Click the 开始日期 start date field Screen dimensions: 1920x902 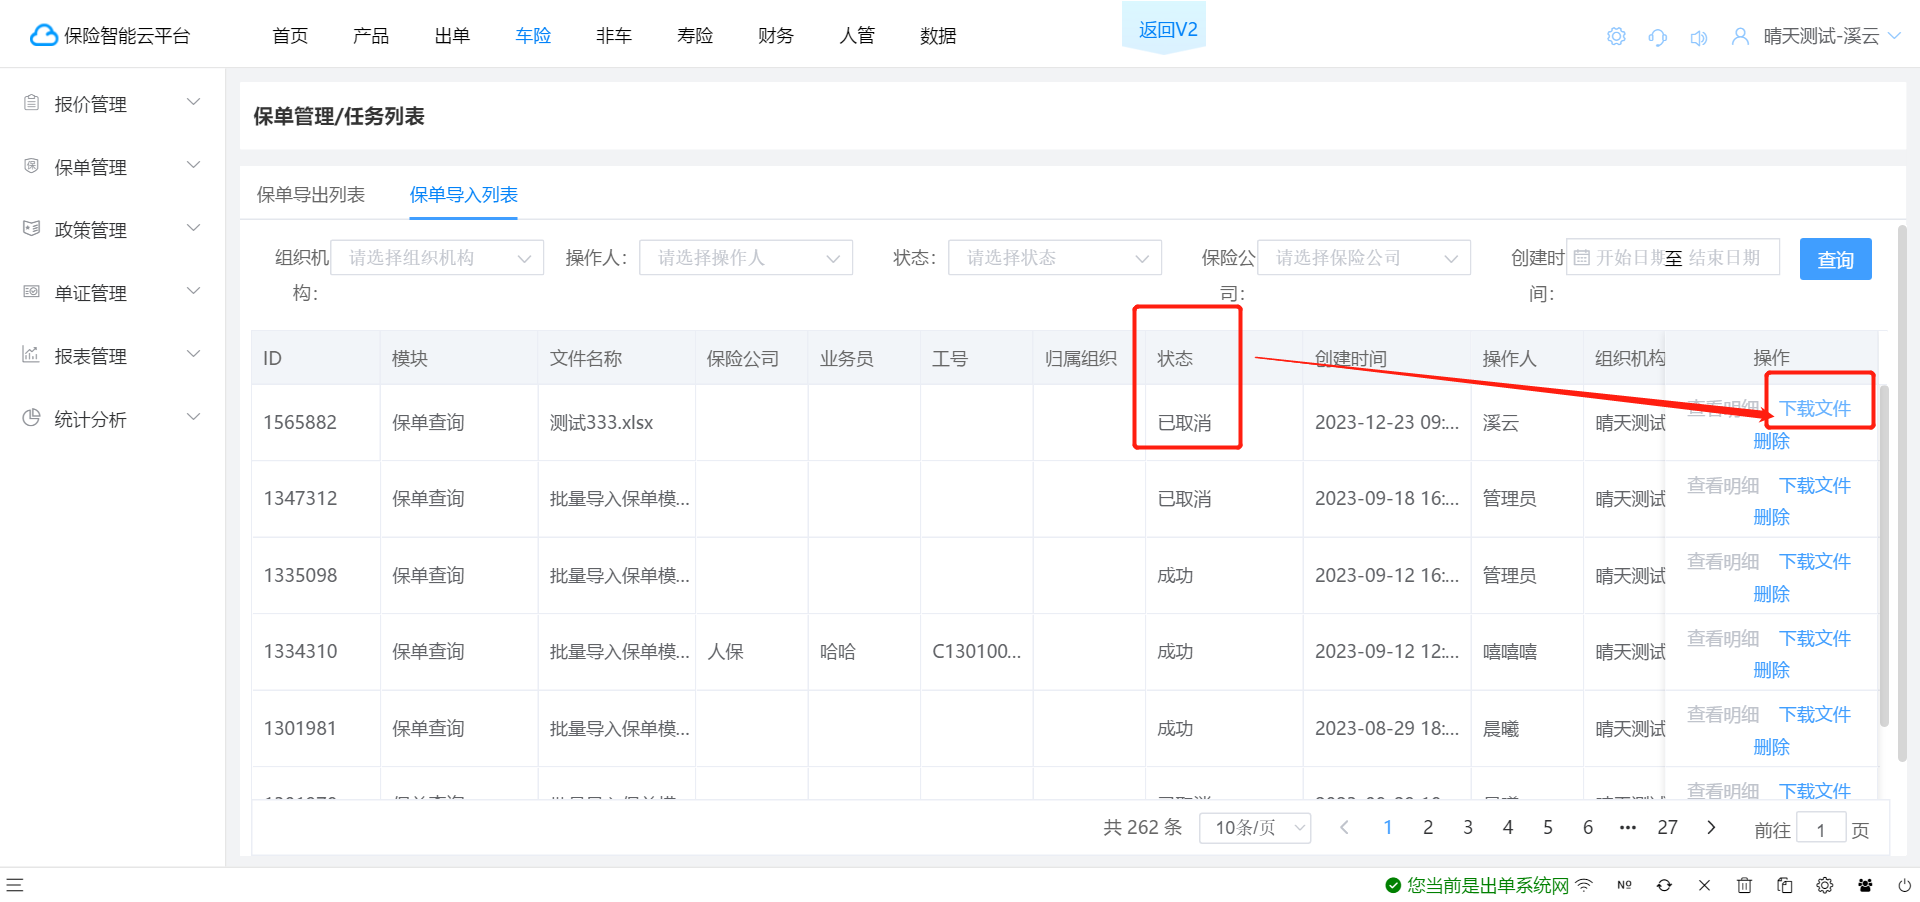(x=1629, y=258)
